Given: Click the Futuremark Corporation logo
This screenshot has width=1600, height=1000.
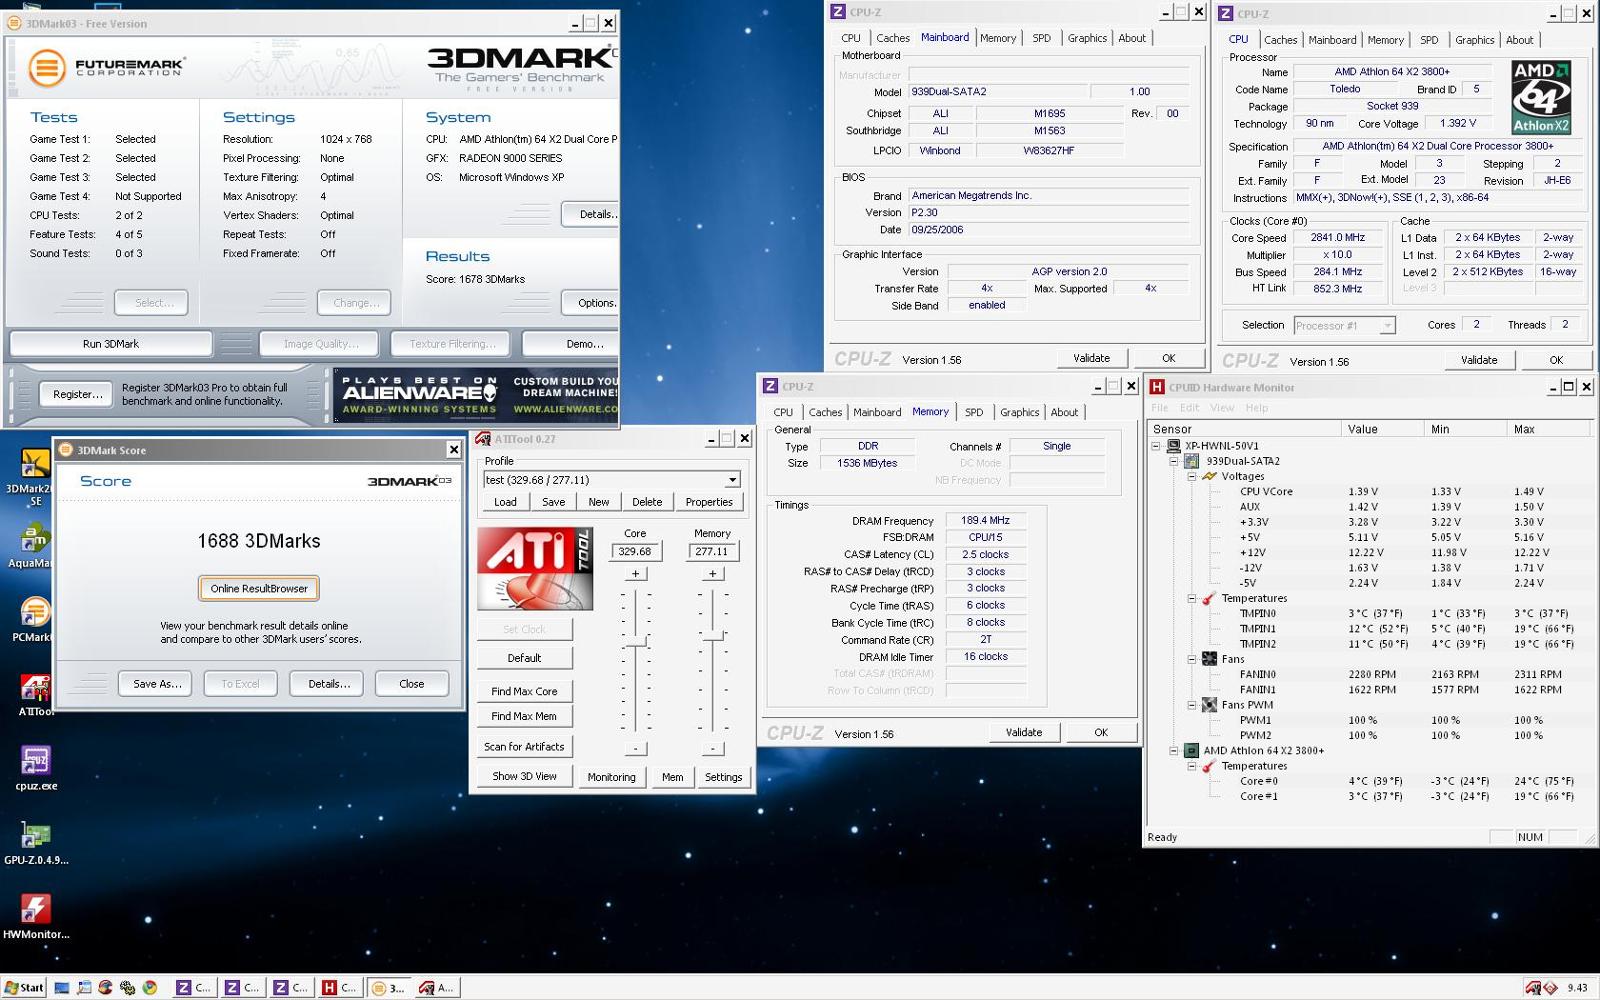Looking at the screenshot, I should click(106, 68).
